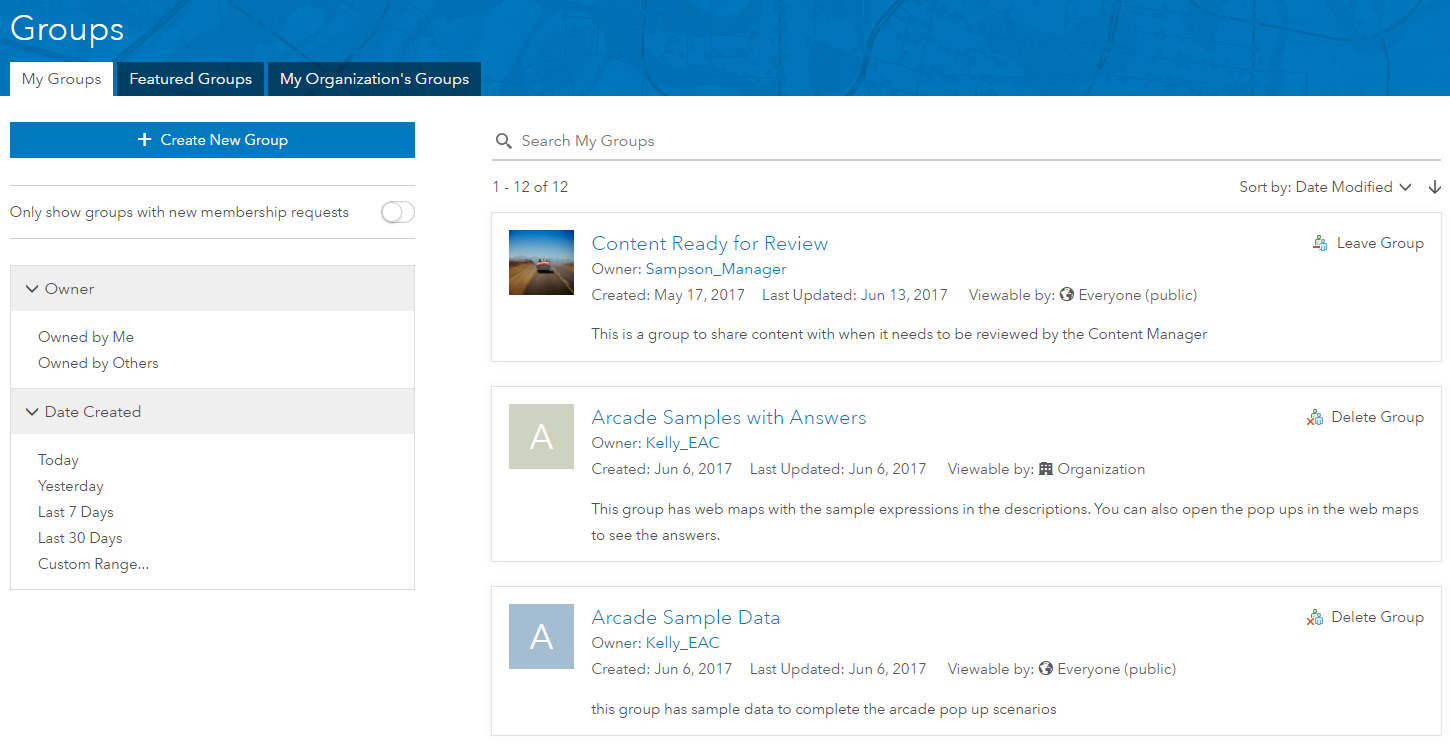Image resolution: width=1450 pixels, height=744 pixels.
Task: Open Content Ready for Review group thumbnail
Action: coord(541,262)
